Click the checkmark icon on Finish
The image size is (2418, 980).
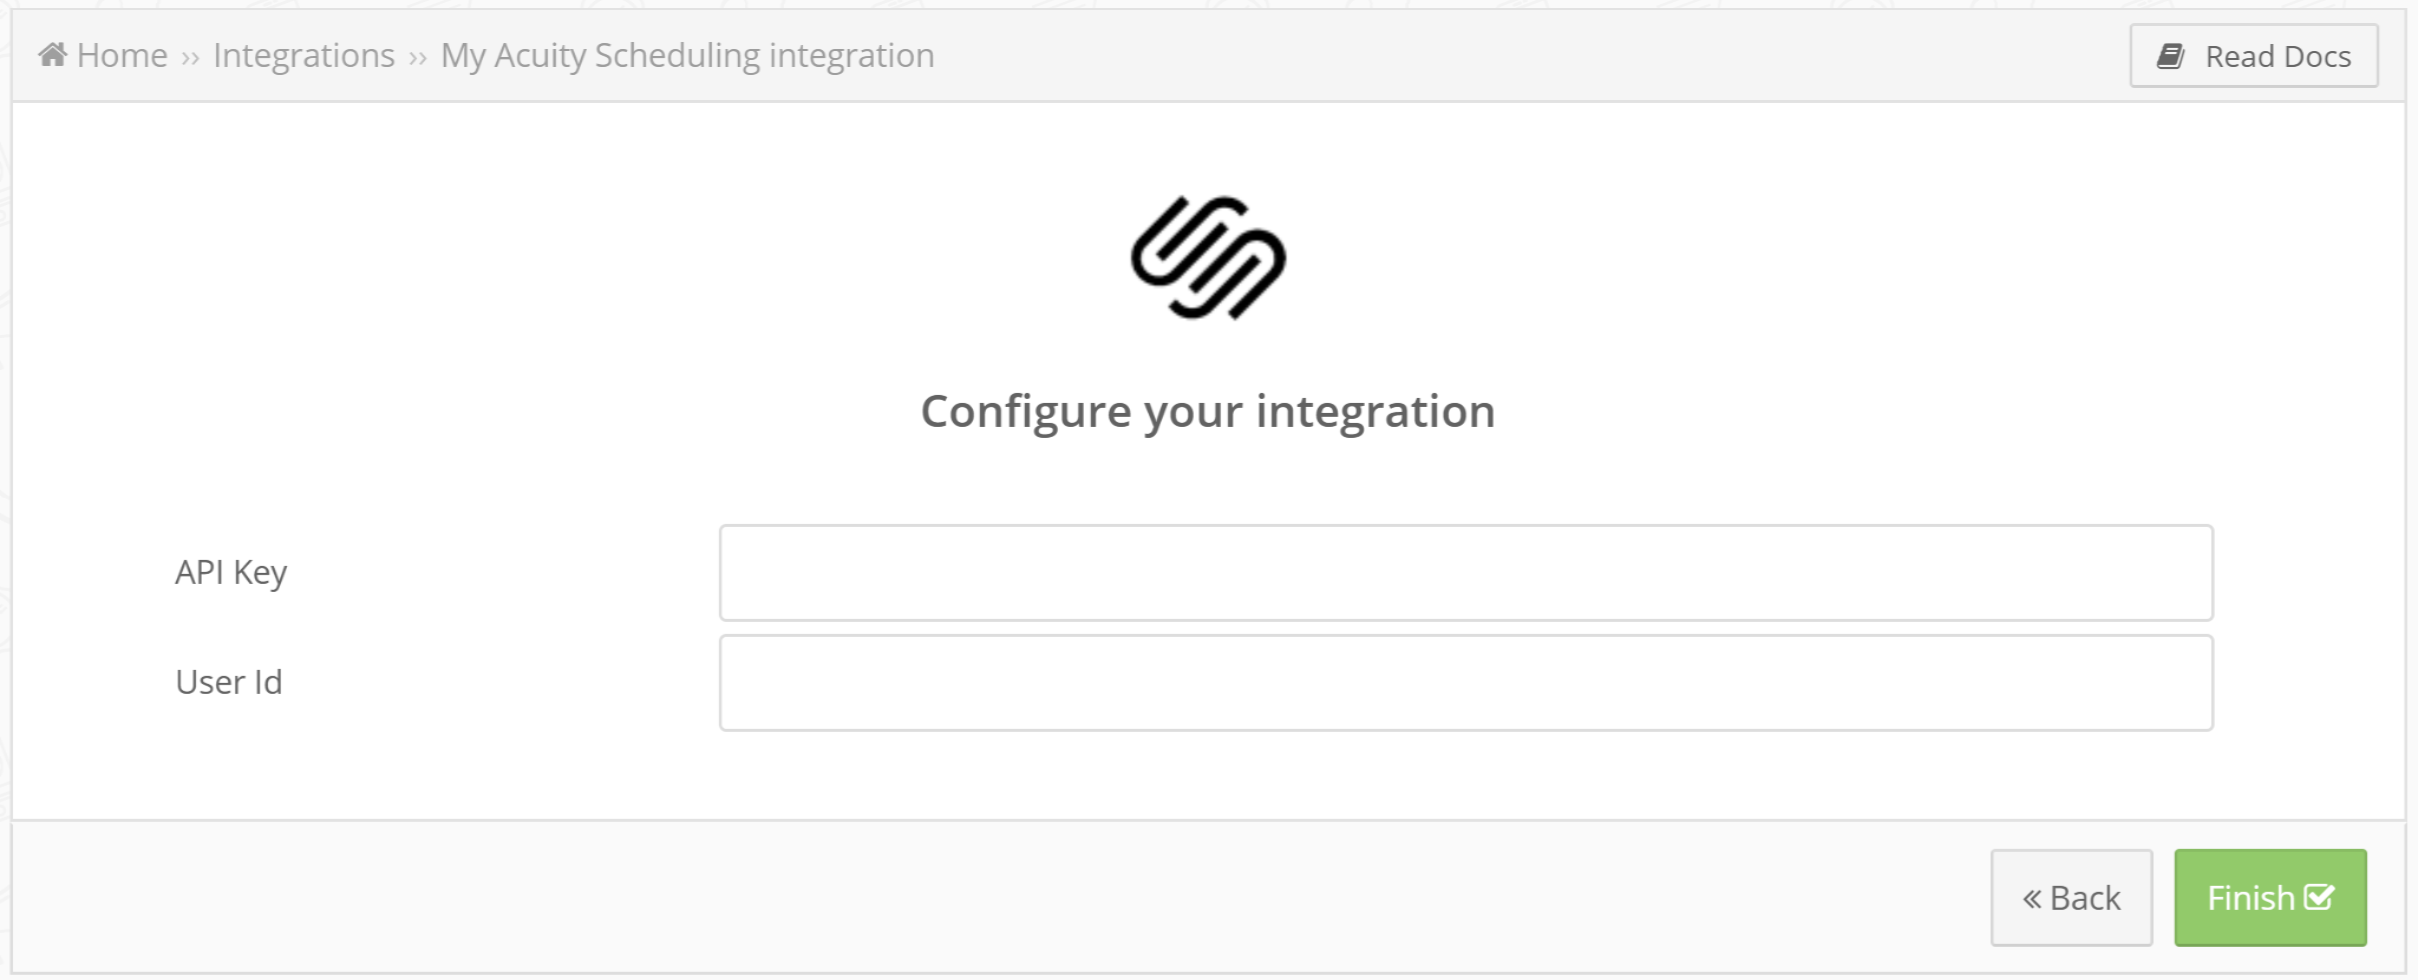(x=2319, y=897)
